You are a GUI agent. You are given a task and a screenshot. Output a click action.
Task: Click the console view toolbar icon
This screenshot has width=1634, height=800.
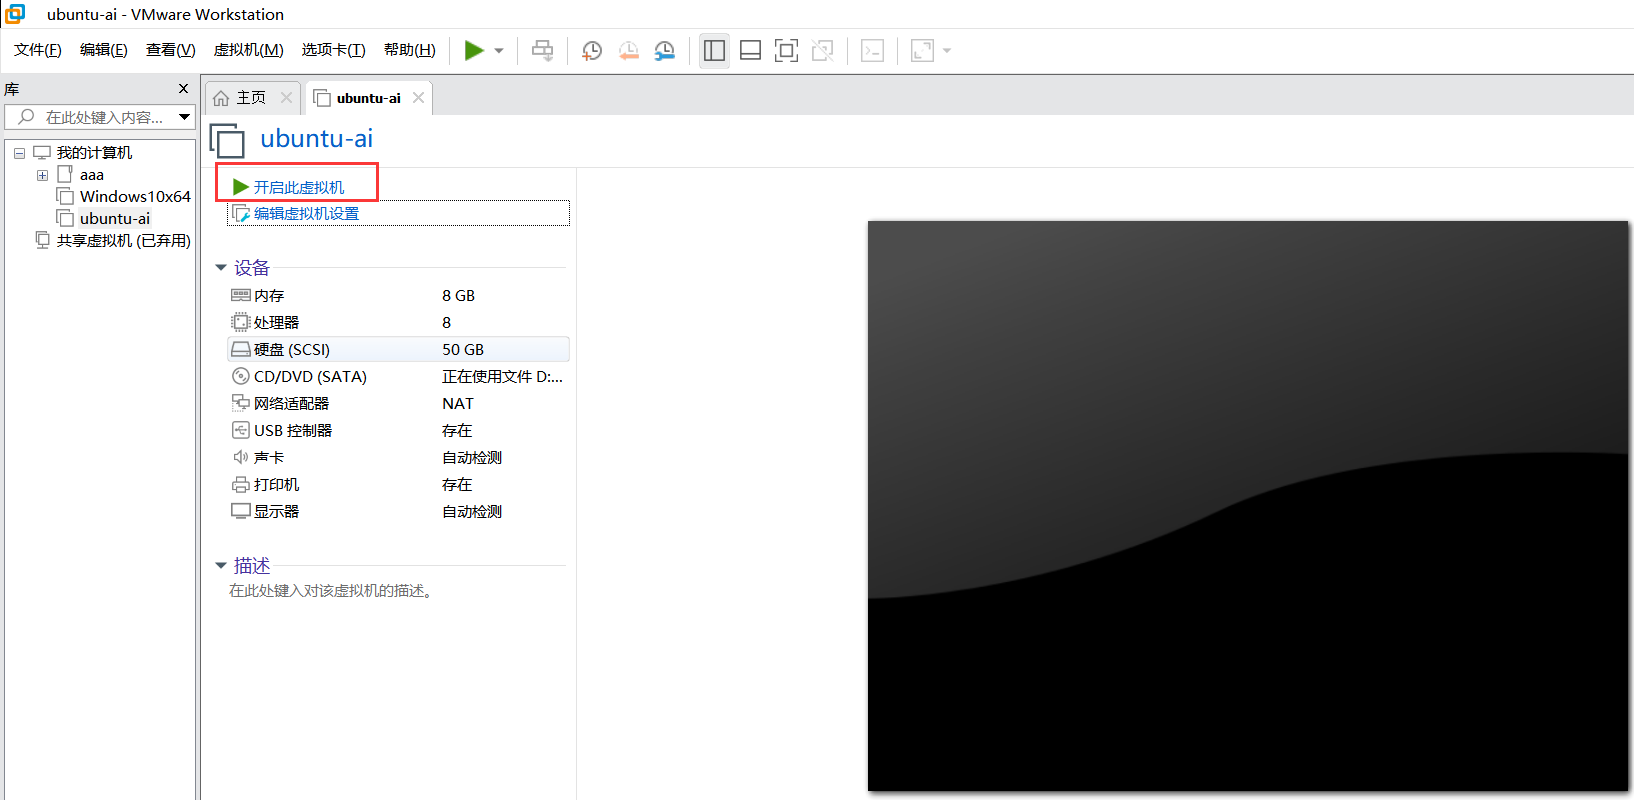872,50
